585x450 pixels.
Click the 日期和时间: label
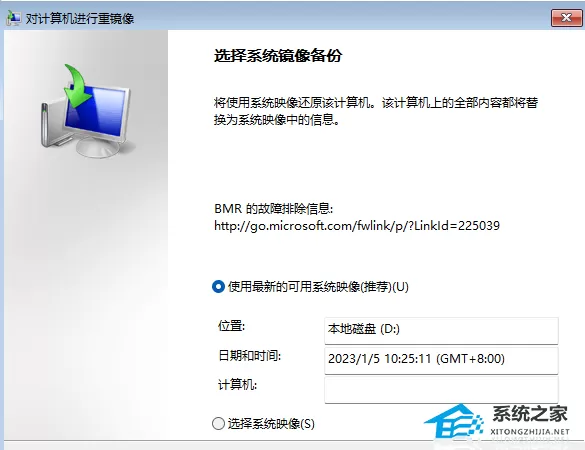tap(250, 356)
